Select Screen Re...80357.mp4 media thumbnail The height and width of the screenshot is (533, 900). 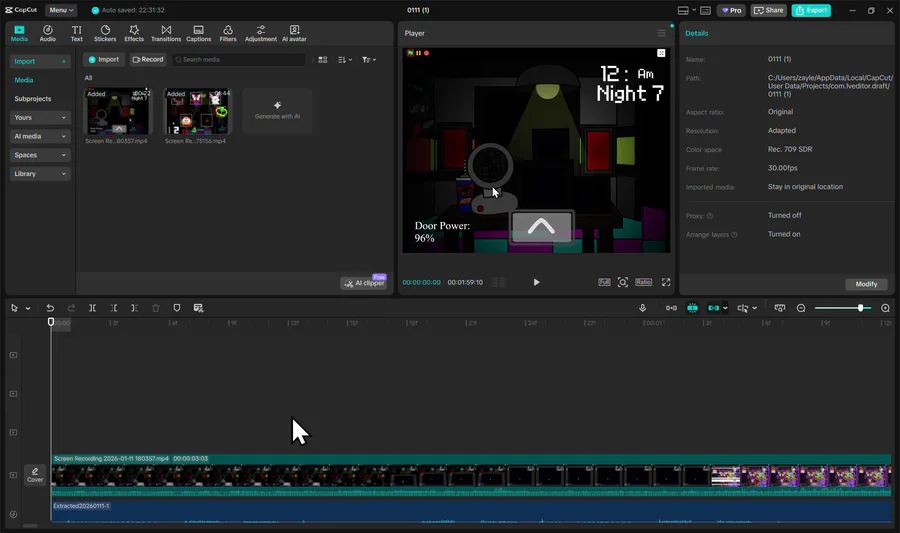[x=117, y=111]
